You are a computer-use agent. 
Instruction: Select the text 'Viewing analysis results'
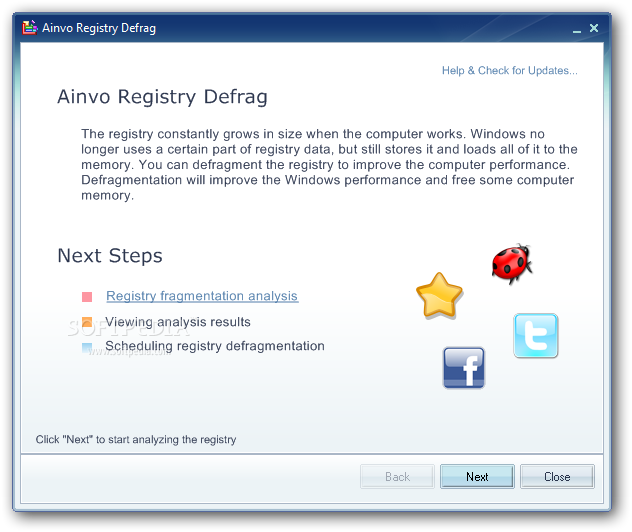[178, 322]
